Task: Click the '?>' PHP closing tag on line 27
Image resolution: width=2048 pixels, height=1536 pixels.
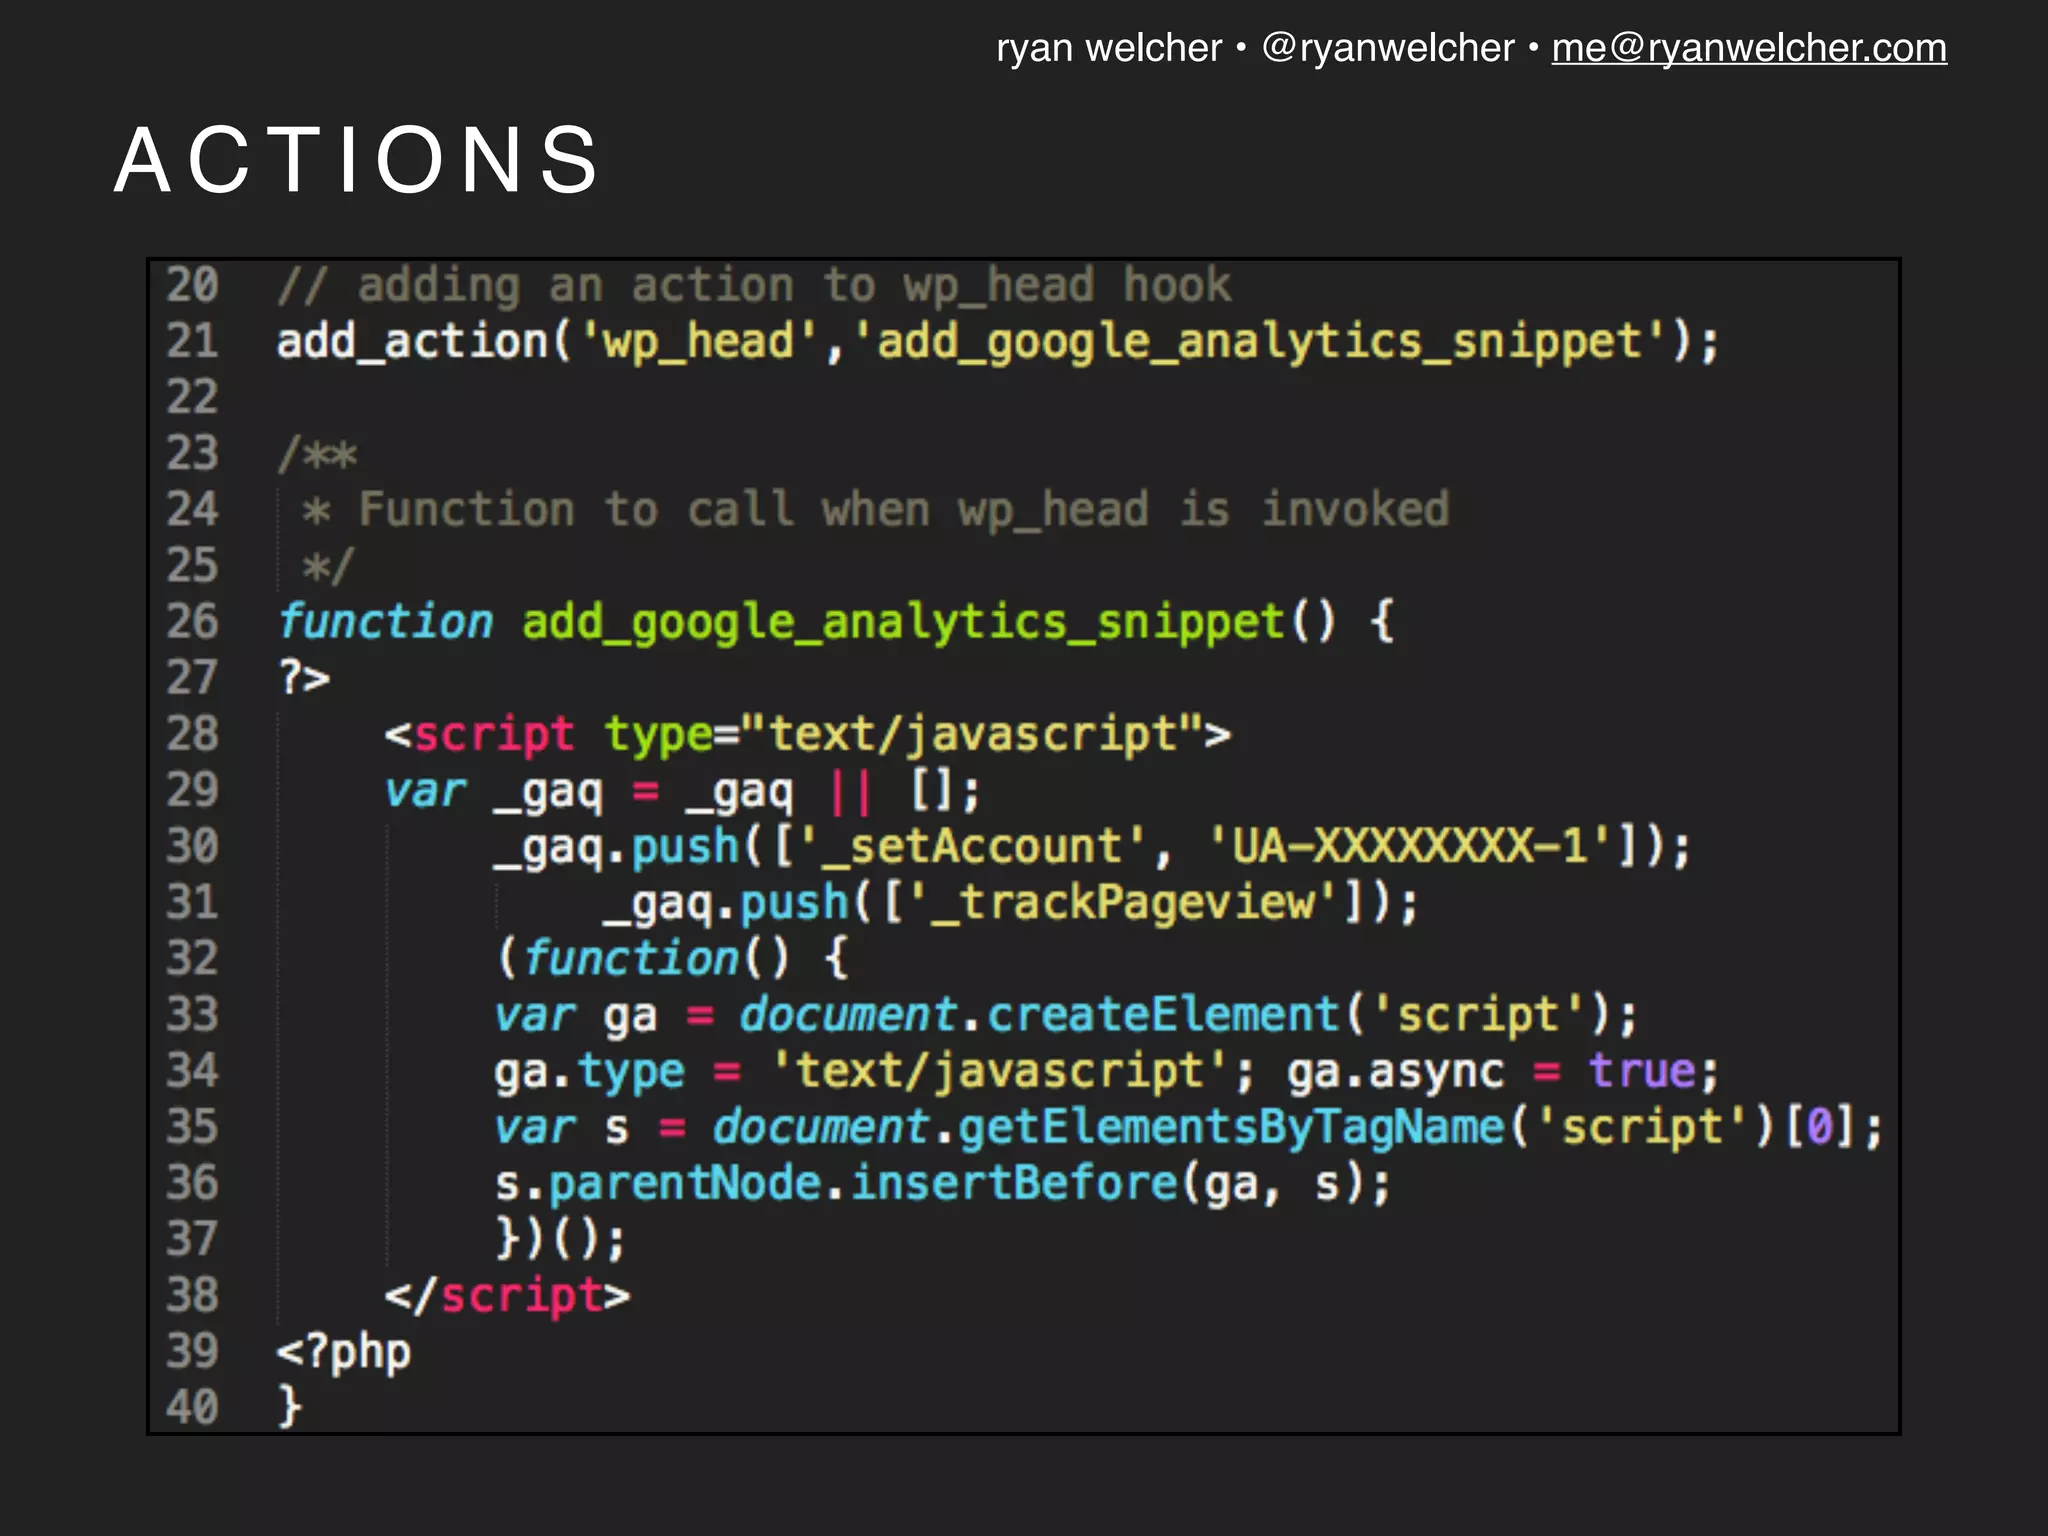Action: tap(303, 678)
